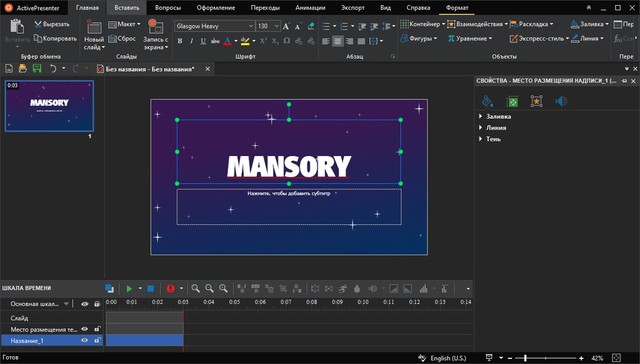Align text left in paragraph group
Viewport: 640px width, 364px height.
point(326,41)
